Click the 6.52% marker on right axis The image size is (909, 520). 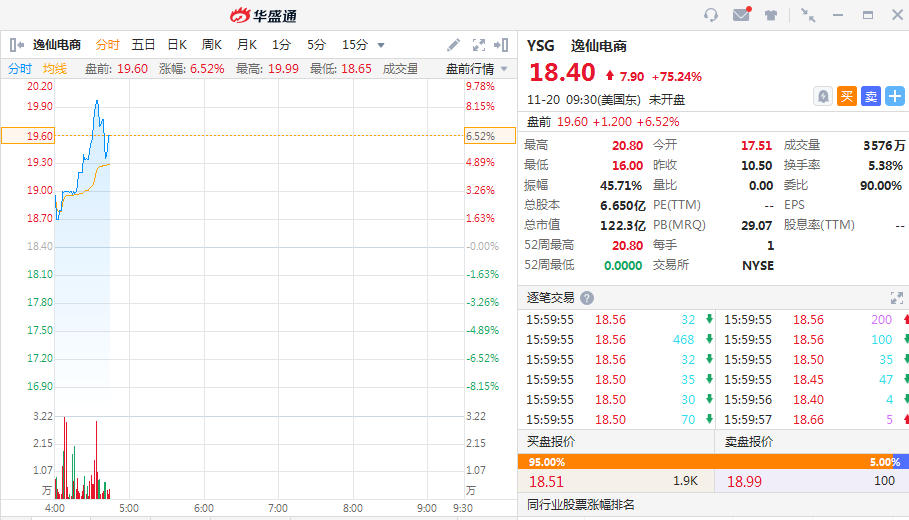tap(490, 136)
